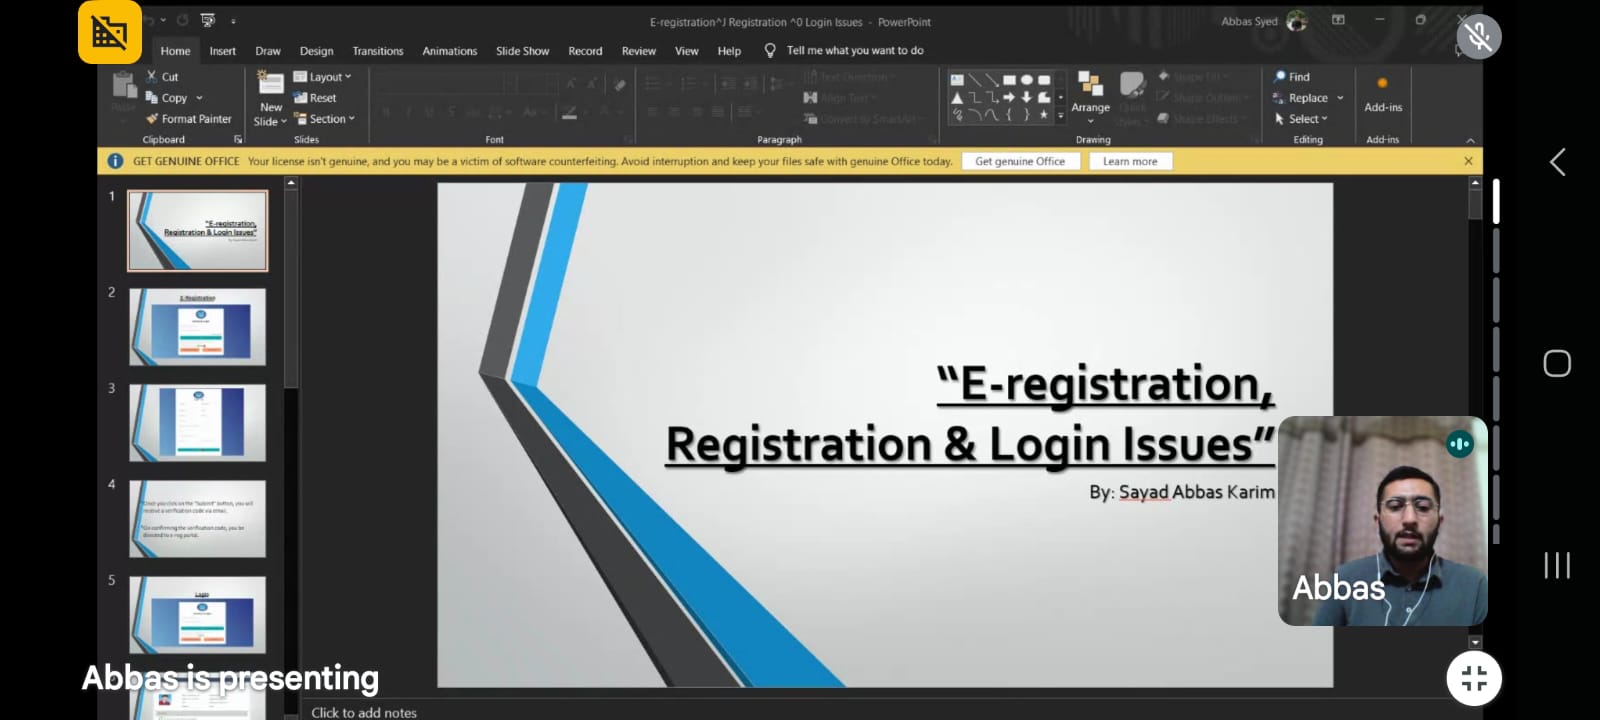The image size is (1600, 720).
Task: Choose the star shape in gallery
Action: (1043, 114)
